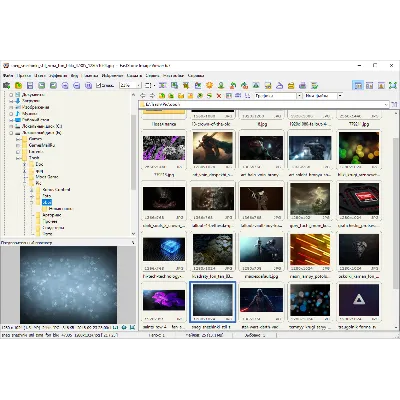Click the Rotate Left toolbar icon
400x400 pixels.
(233, 86)
